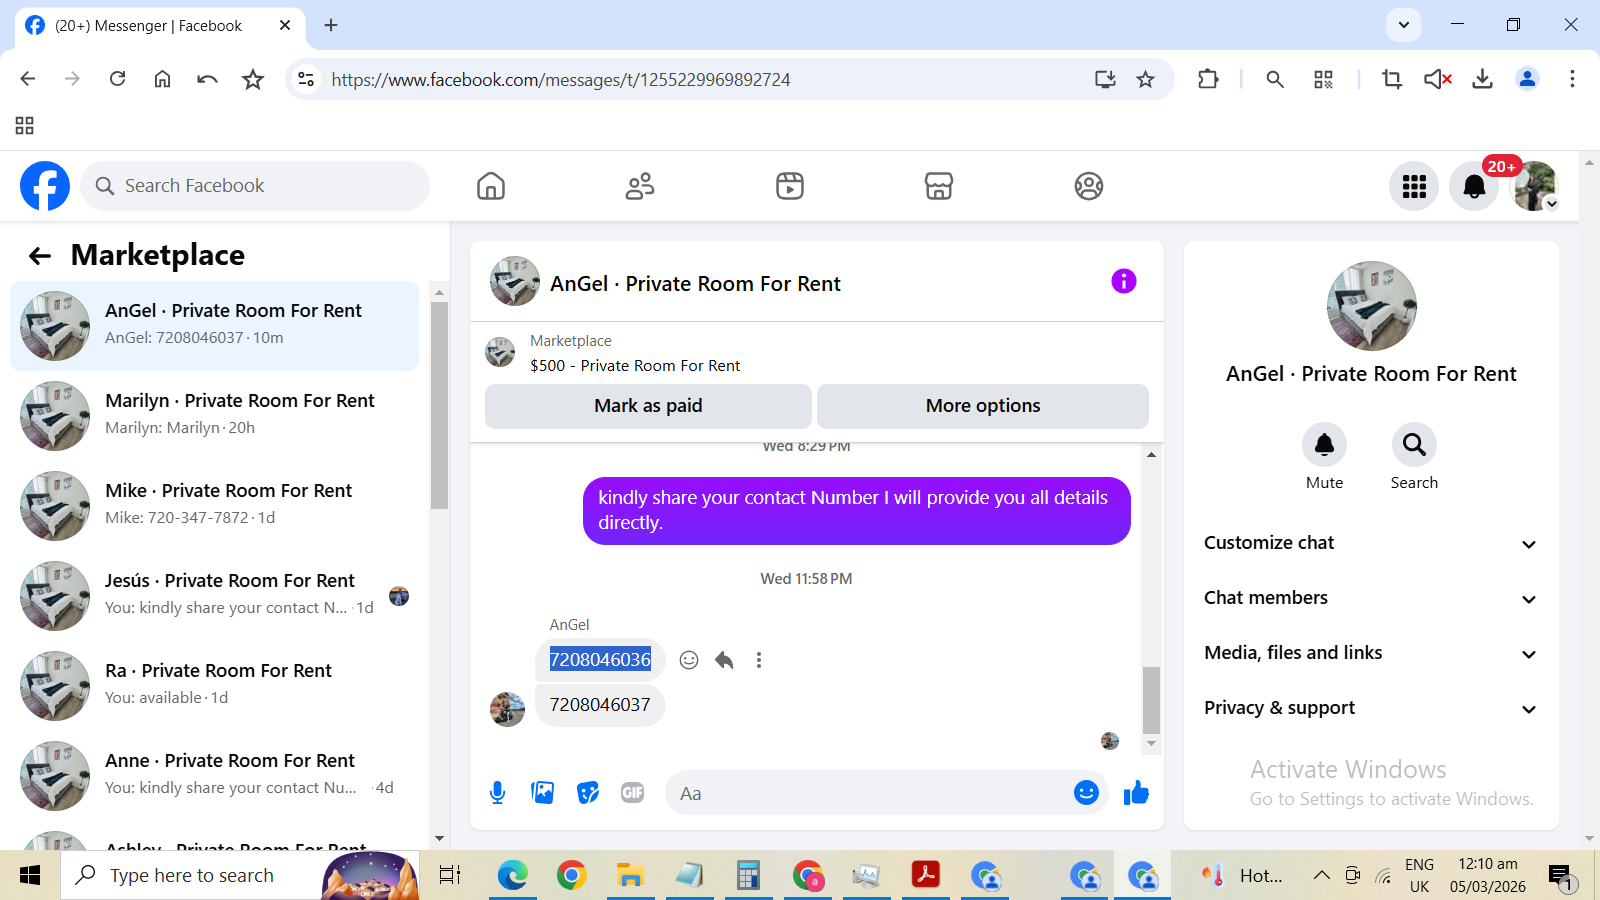Open the $500 Private Room For Rent listing

[x=635, y=366]
